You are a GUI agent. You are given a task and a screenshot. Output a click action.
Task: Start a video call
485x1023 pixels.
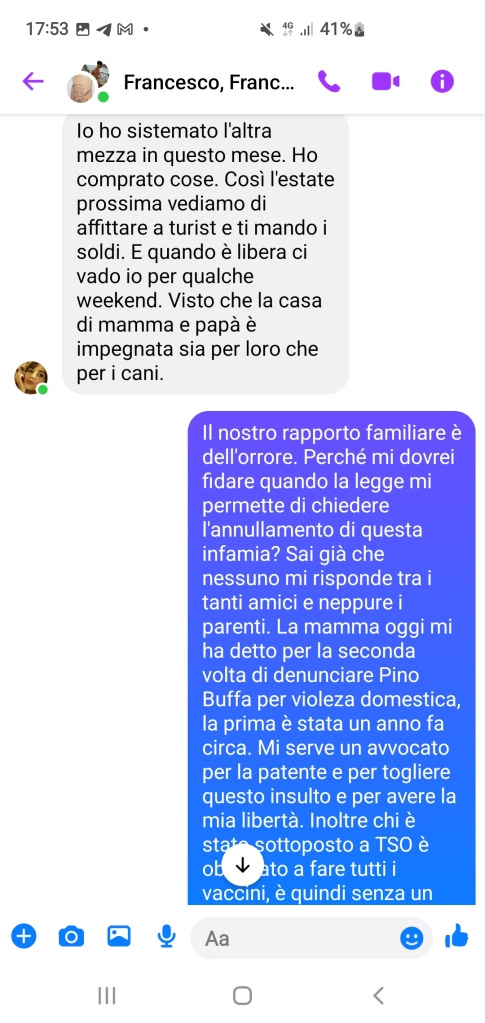386,82
